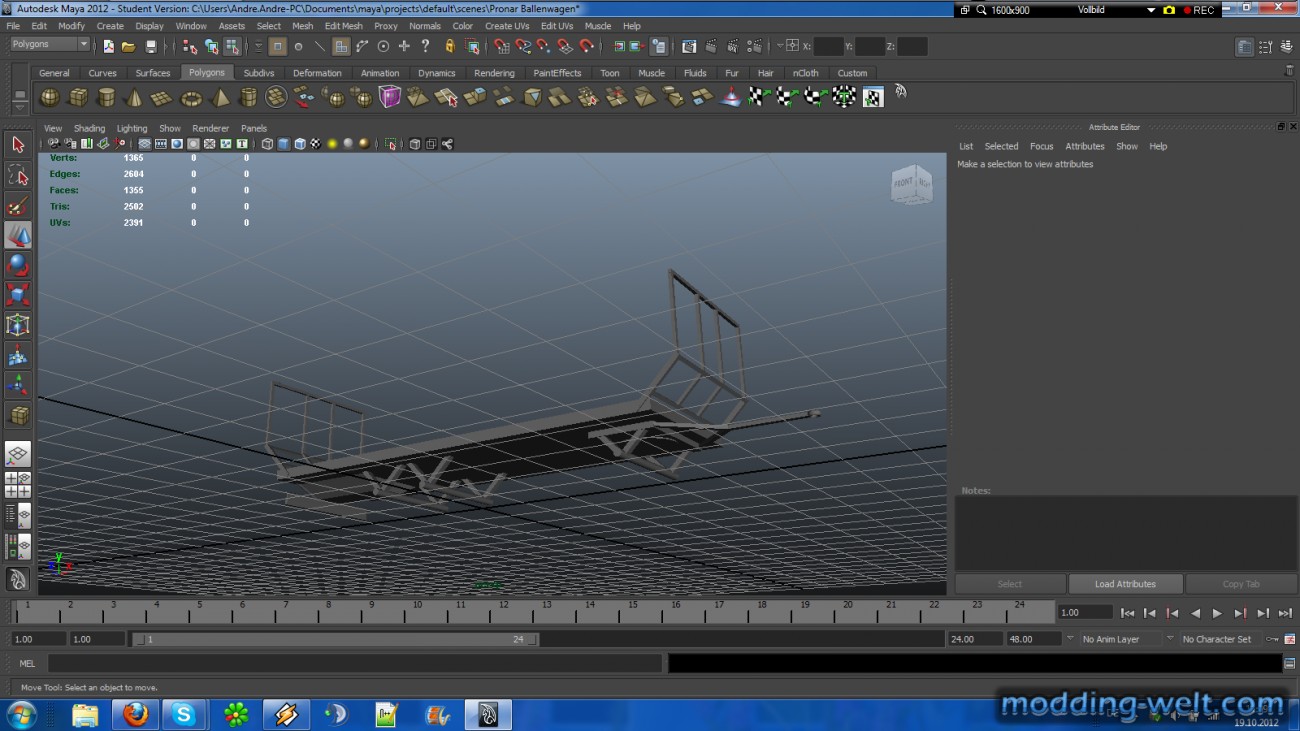Create a polygon cube from shelf

77,97
